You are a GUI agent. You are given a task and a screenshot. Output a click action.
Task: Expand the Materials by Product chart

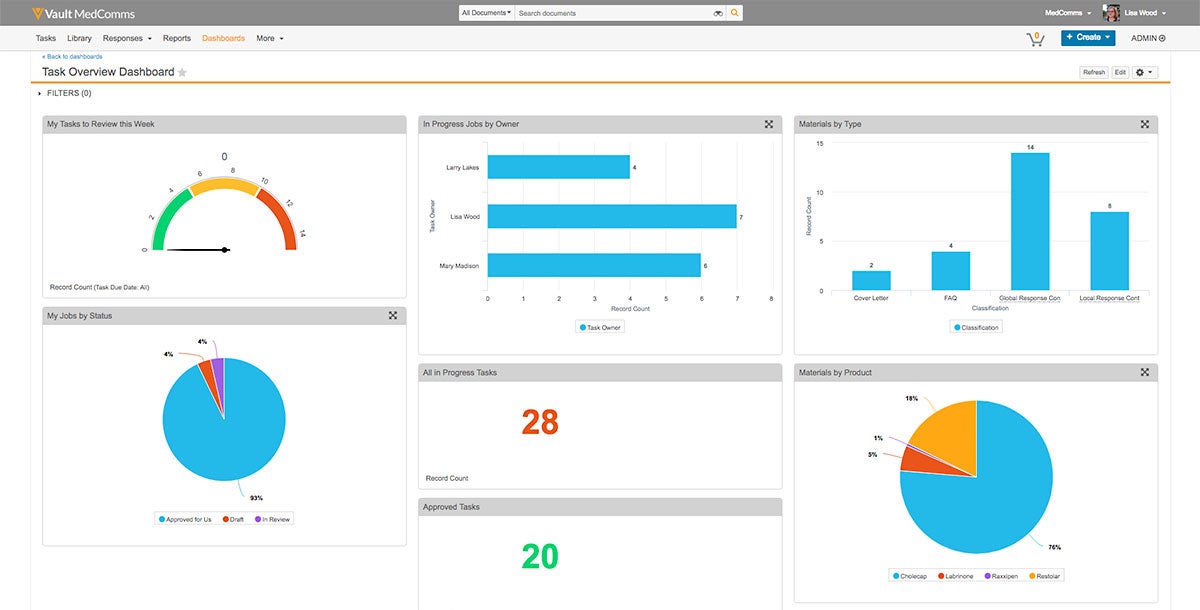point(1144,372)
